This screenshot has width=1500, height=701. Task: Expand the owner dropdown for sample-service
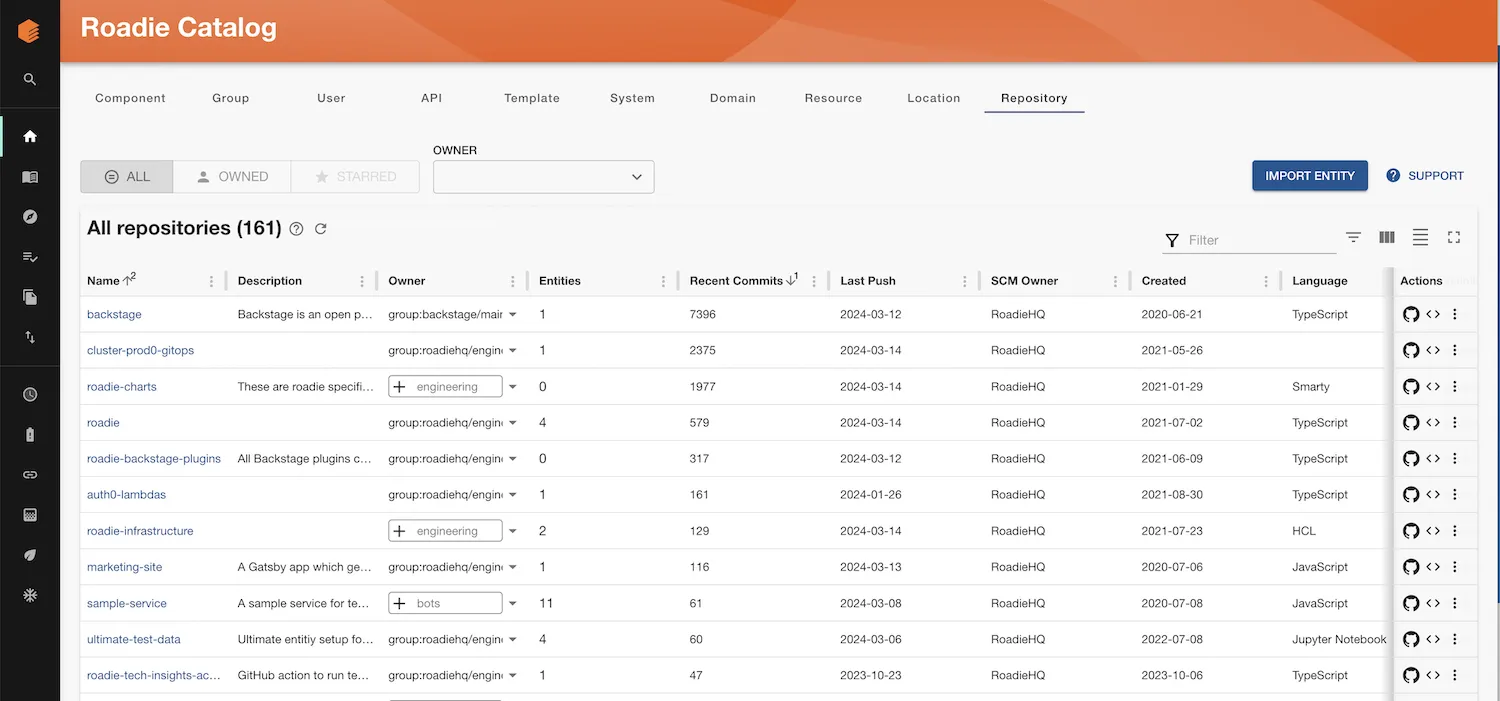click(513, 602)
